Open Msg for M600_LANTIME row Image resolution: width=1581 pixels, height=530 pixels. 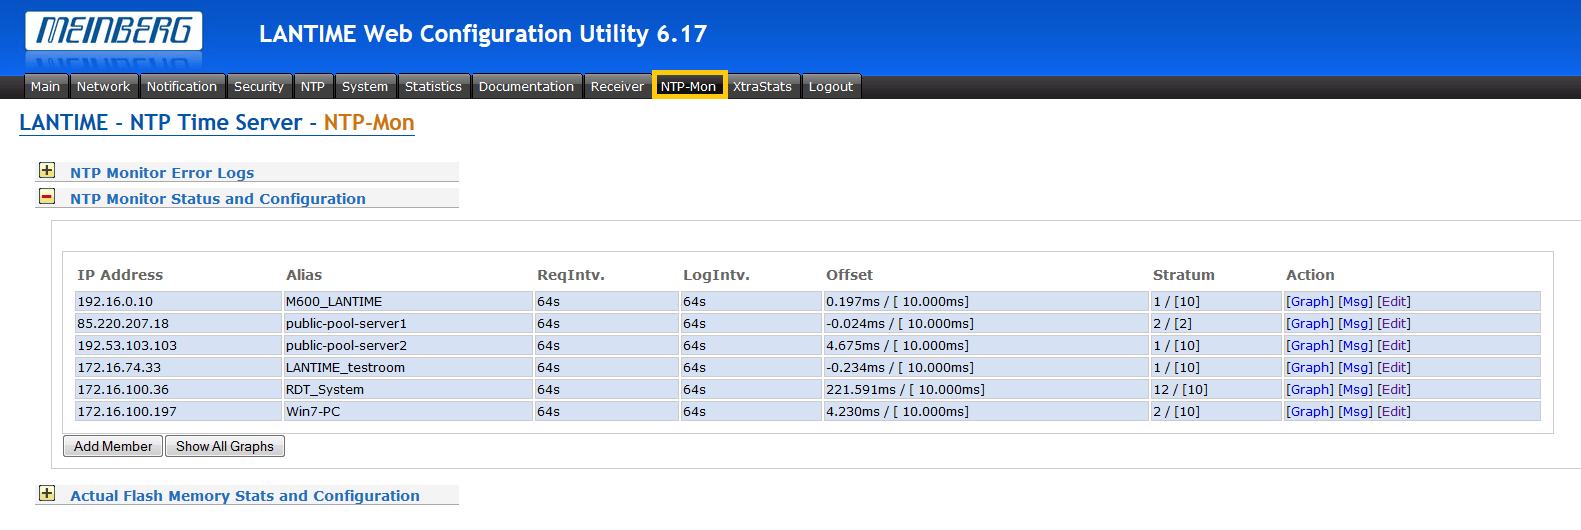pos(1356,301)
